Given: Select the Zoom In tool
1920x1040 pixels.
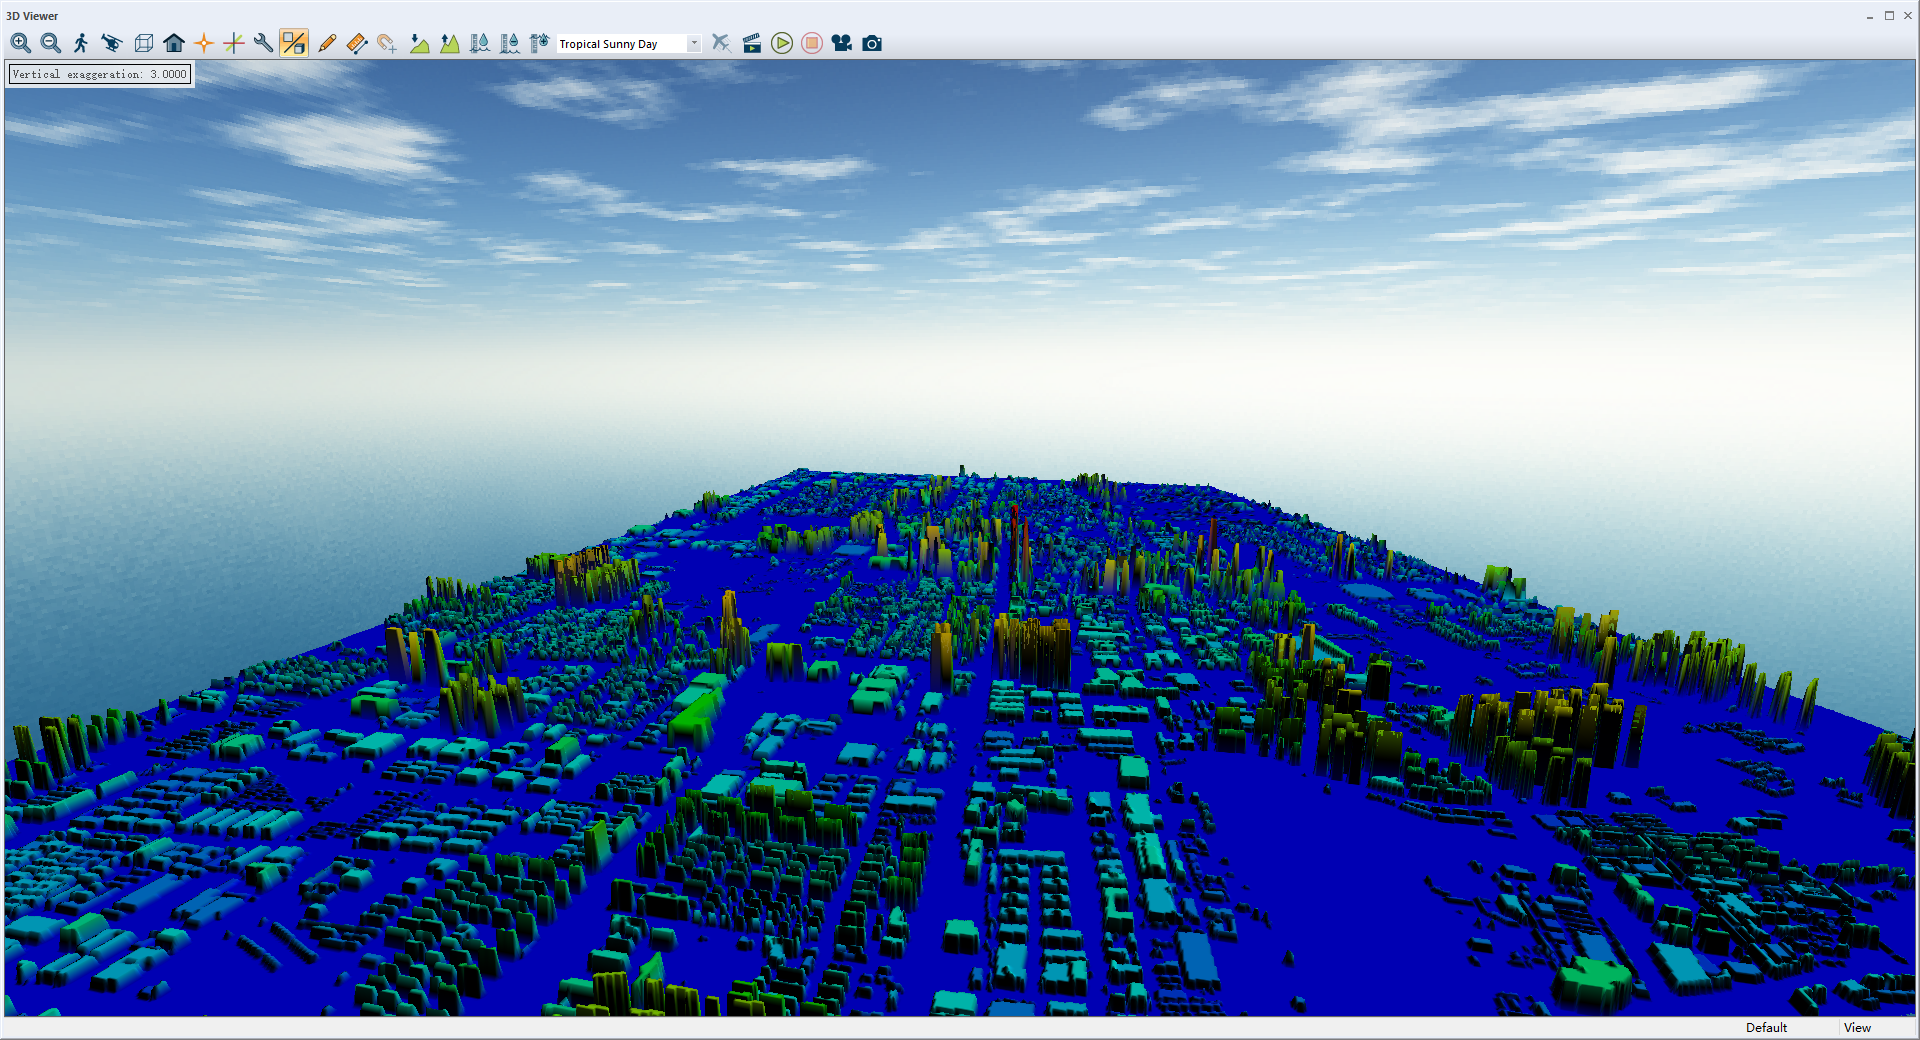Looking at the screenshot, I should [19, 43].
